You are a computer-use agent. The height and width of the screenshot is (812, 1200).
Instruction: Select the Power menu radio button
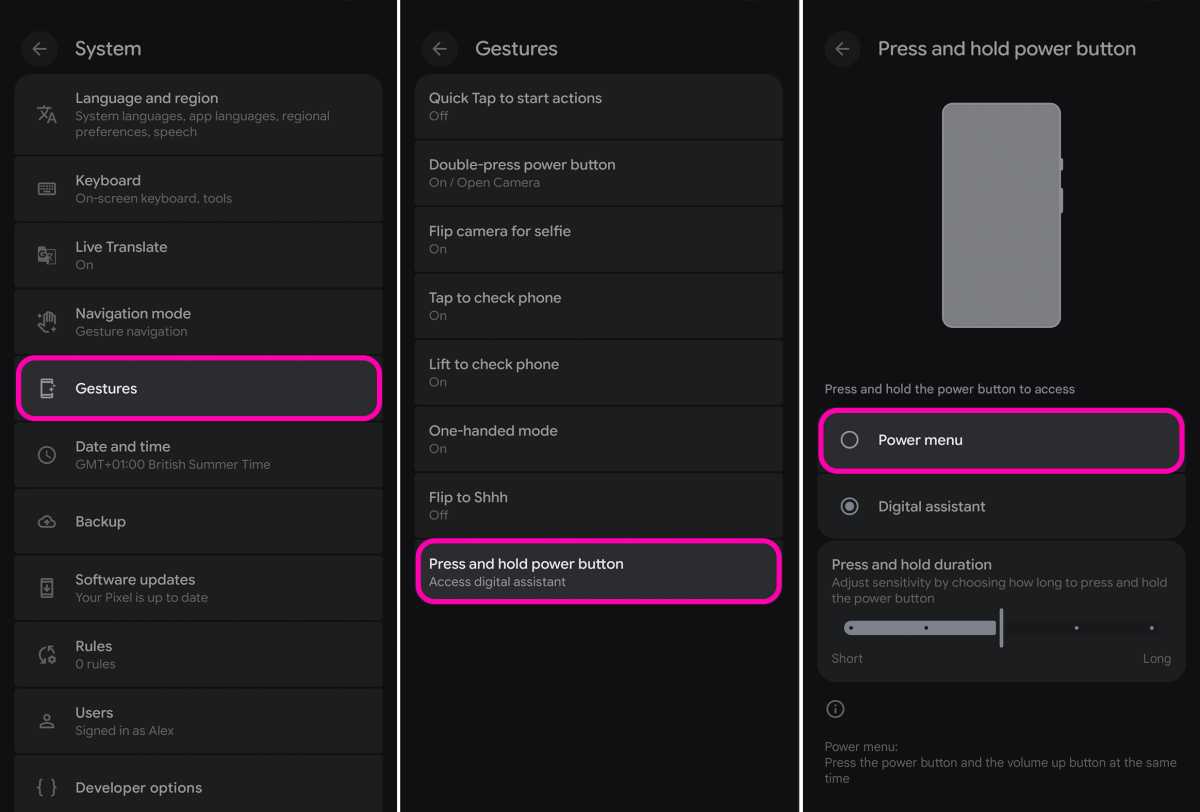[x=849, y=440]
